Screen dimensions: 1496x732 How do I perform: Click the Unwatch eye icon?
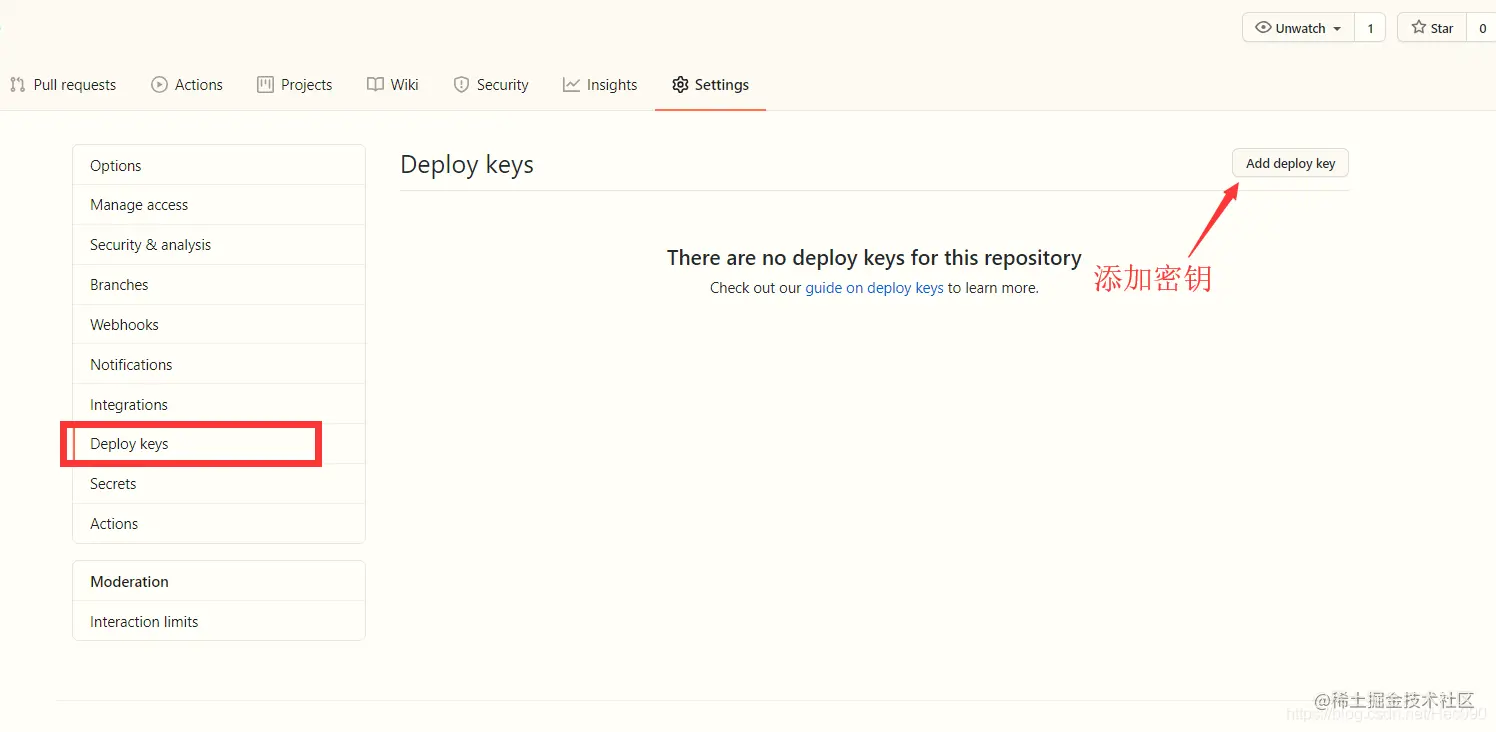1264,28
